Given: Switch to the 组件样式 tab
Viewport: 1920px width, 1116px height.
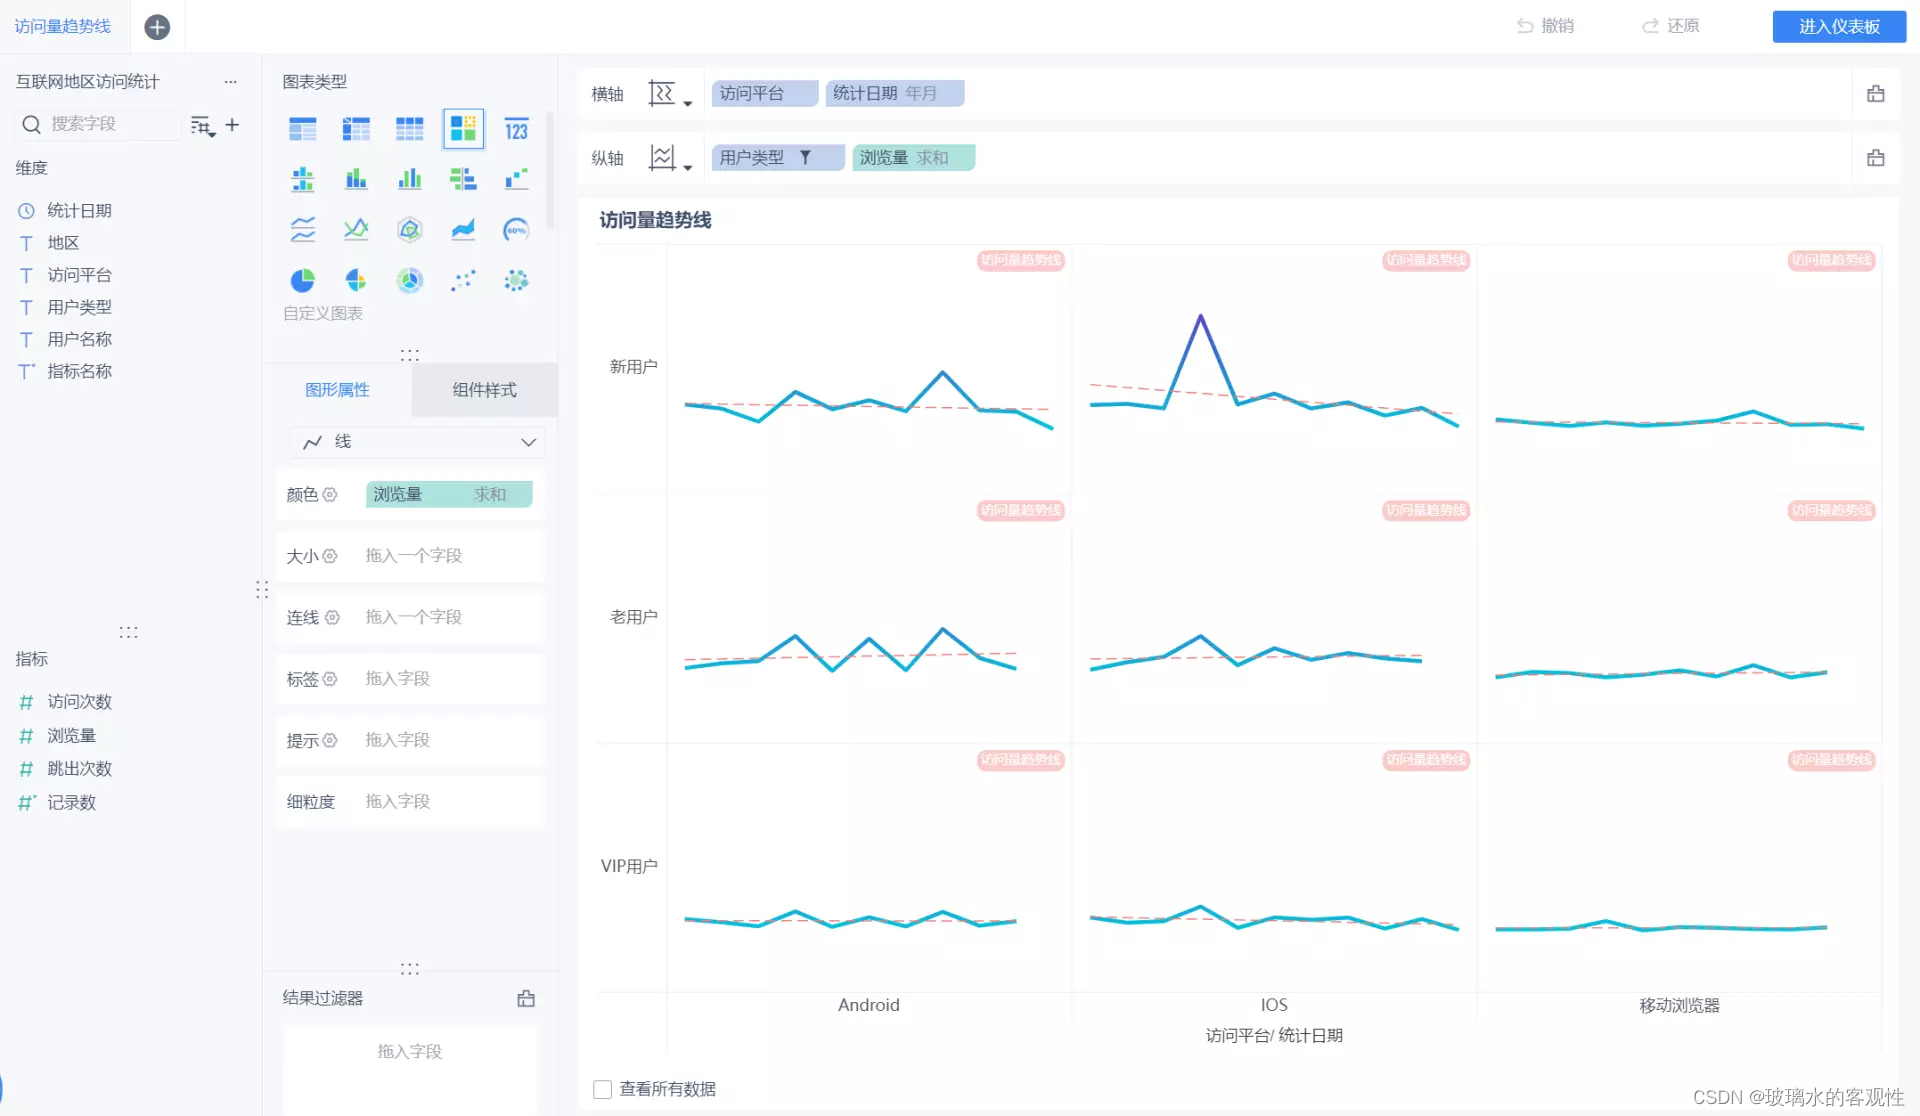Looking at the screenshot, I should click(x=484, y=390).
